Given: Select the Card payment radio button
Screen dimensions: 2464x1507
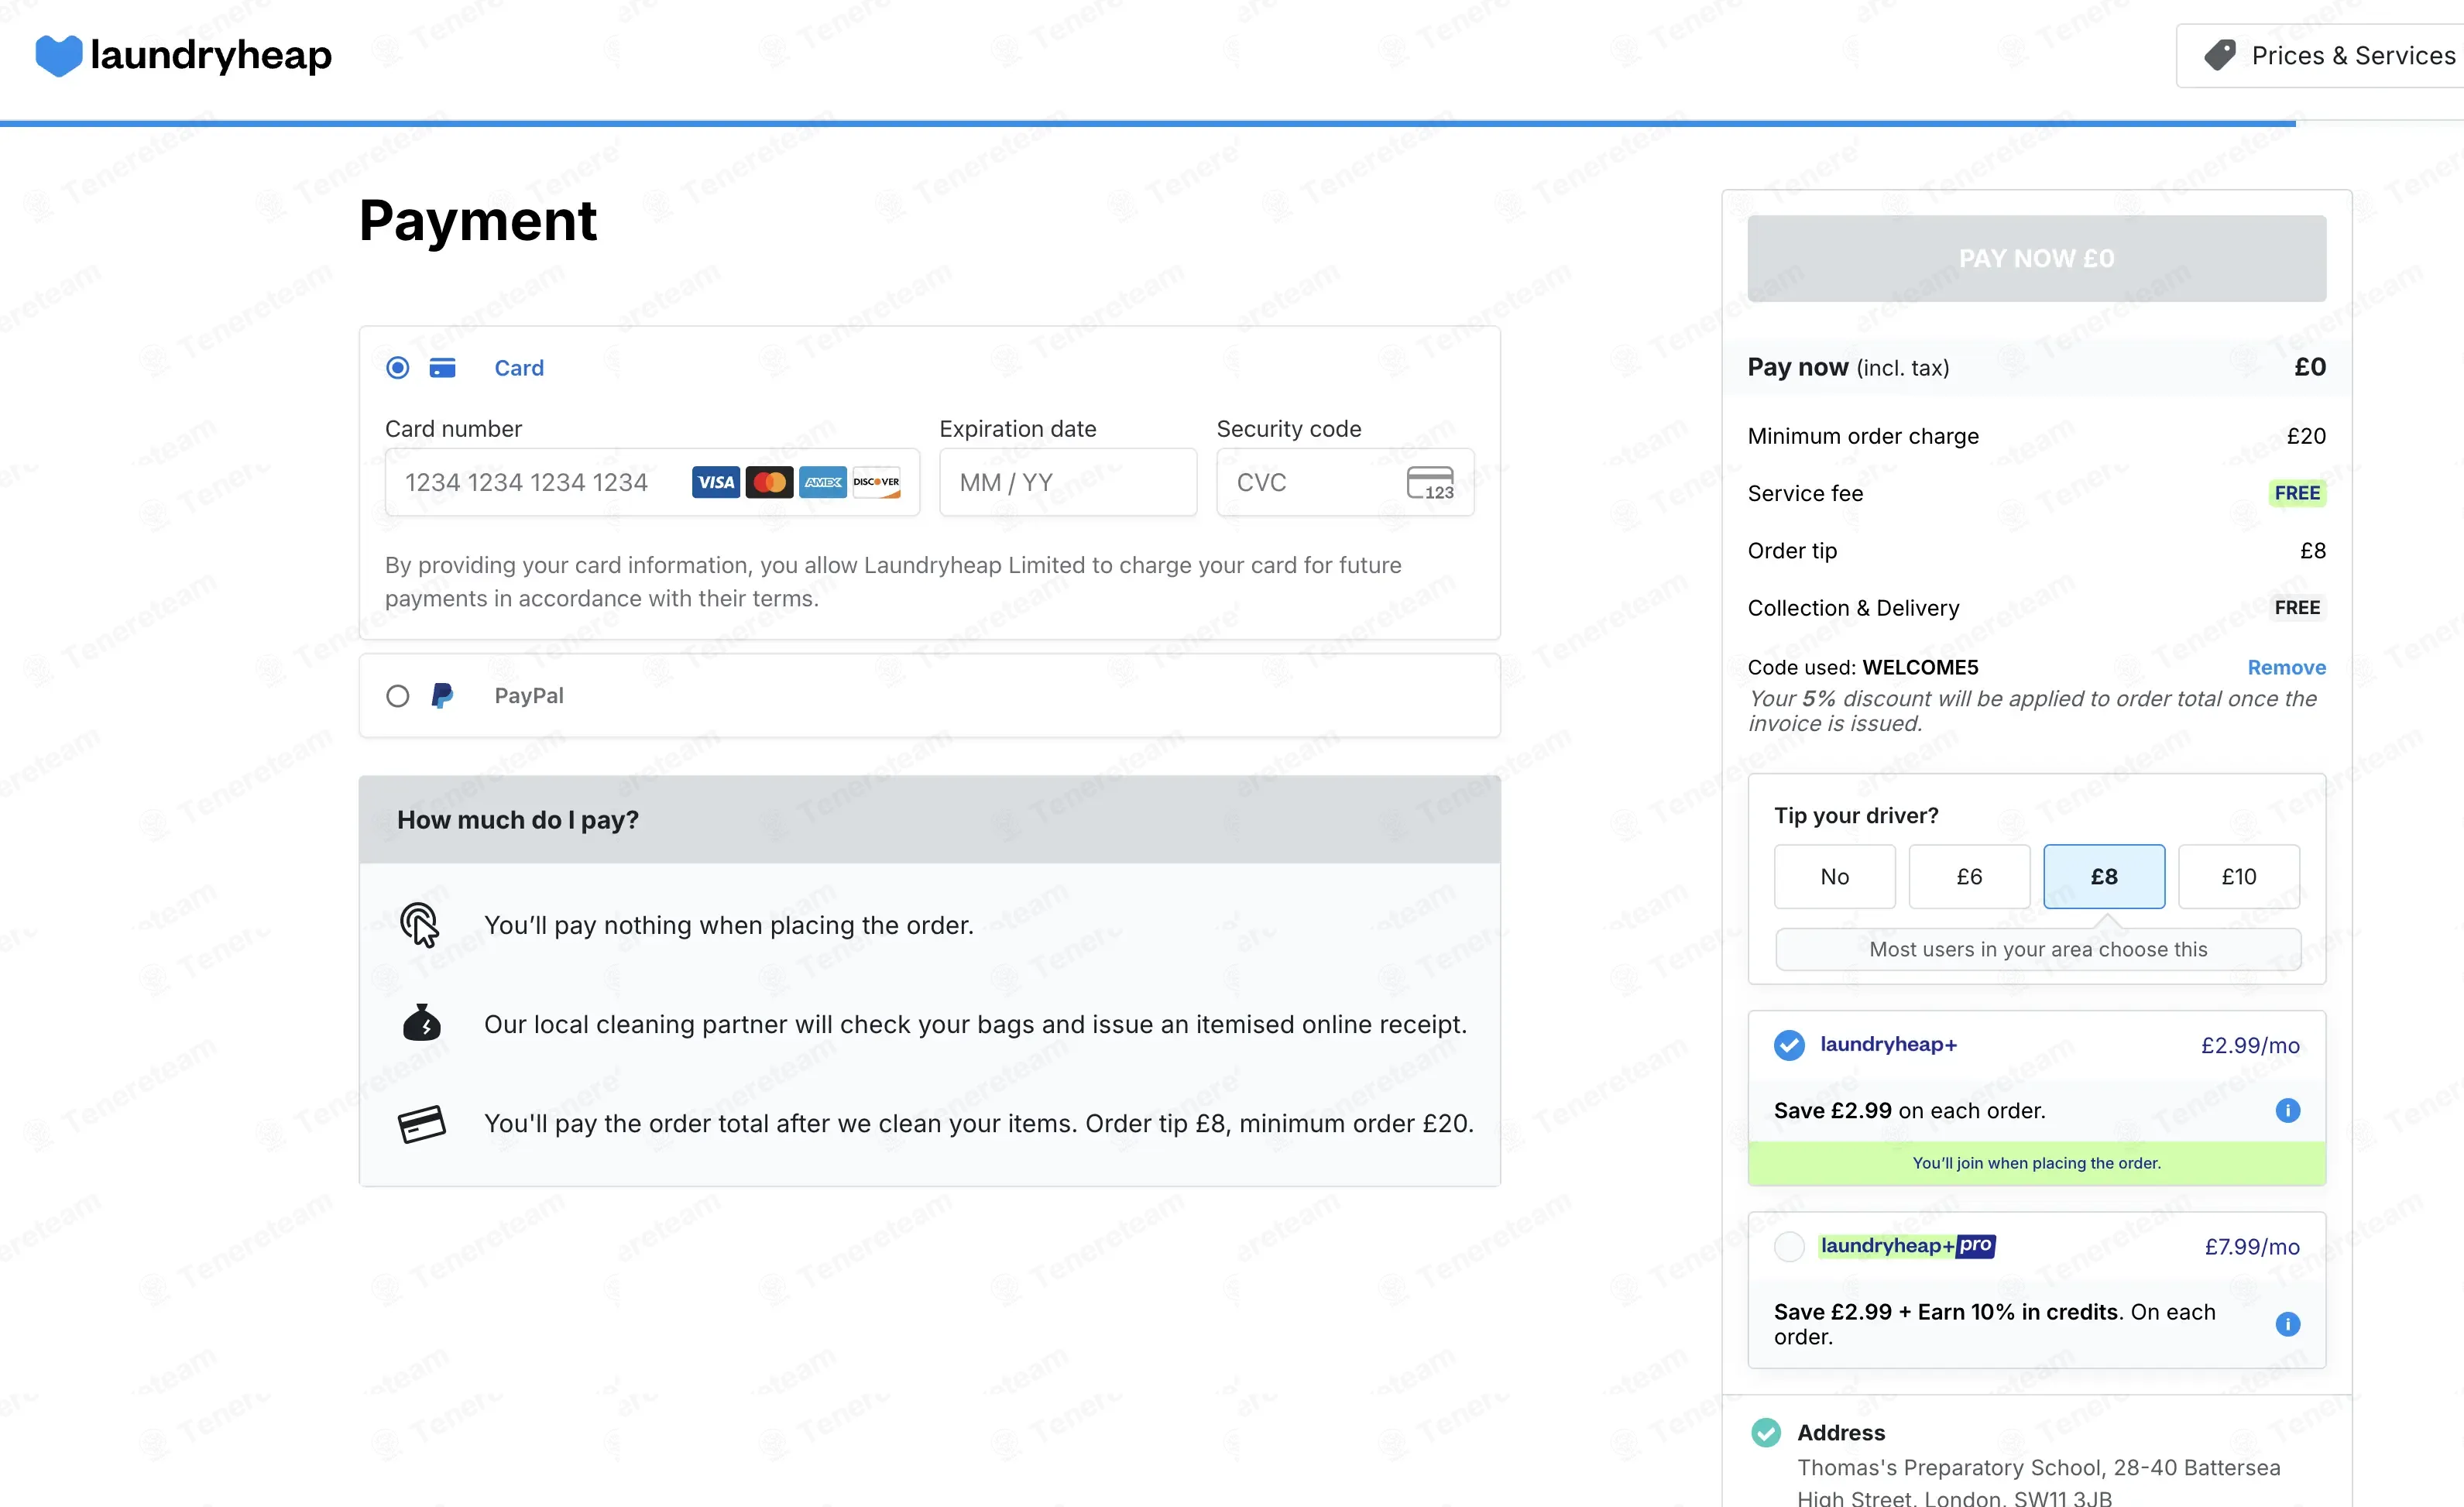Looking at the screenshot, I should (397, 368).
